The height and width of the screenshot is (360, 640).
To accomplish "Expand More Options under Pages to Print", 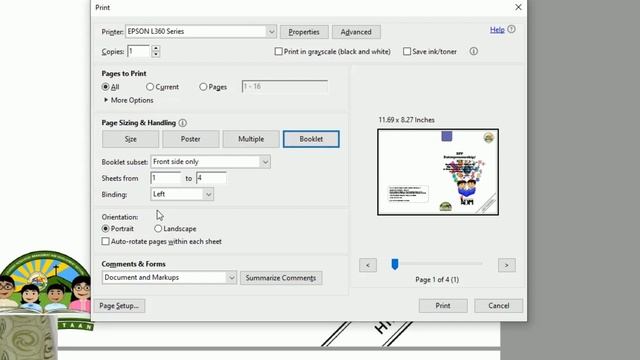I will tap(128, 100).
